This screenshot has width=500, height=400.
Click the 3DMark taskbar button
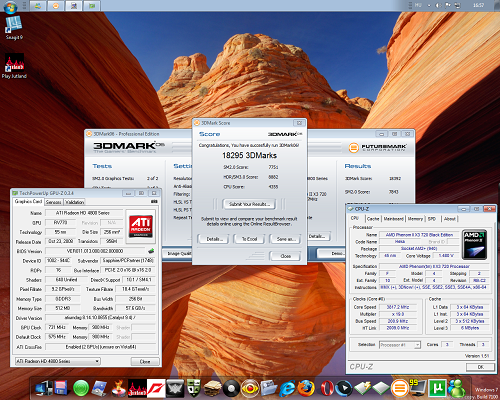pos(56,6)
